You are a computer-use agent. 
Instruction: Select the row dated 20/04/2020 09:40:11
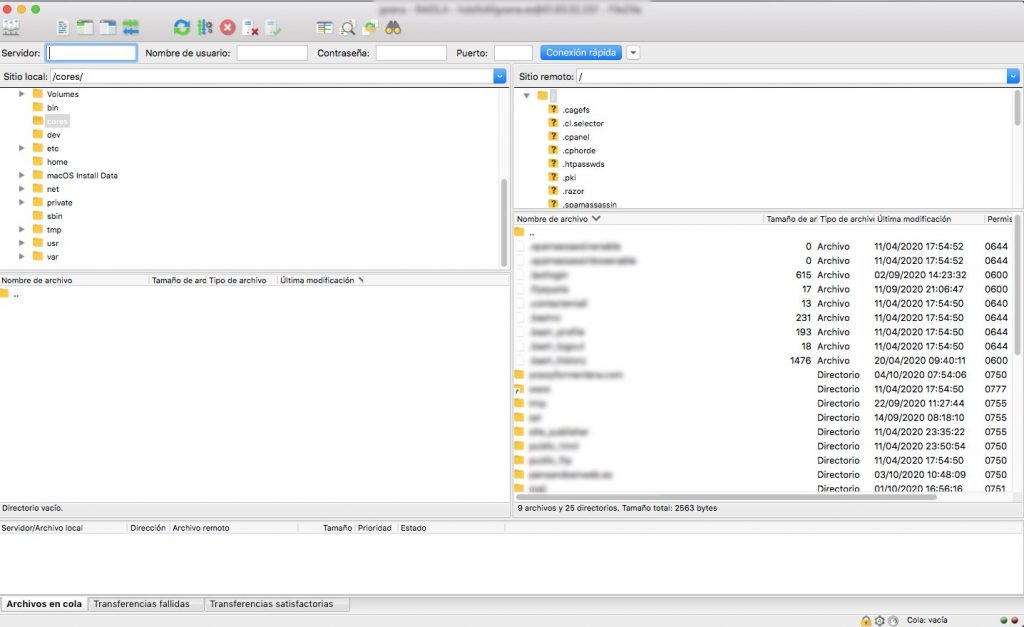(x=764, y=361)
